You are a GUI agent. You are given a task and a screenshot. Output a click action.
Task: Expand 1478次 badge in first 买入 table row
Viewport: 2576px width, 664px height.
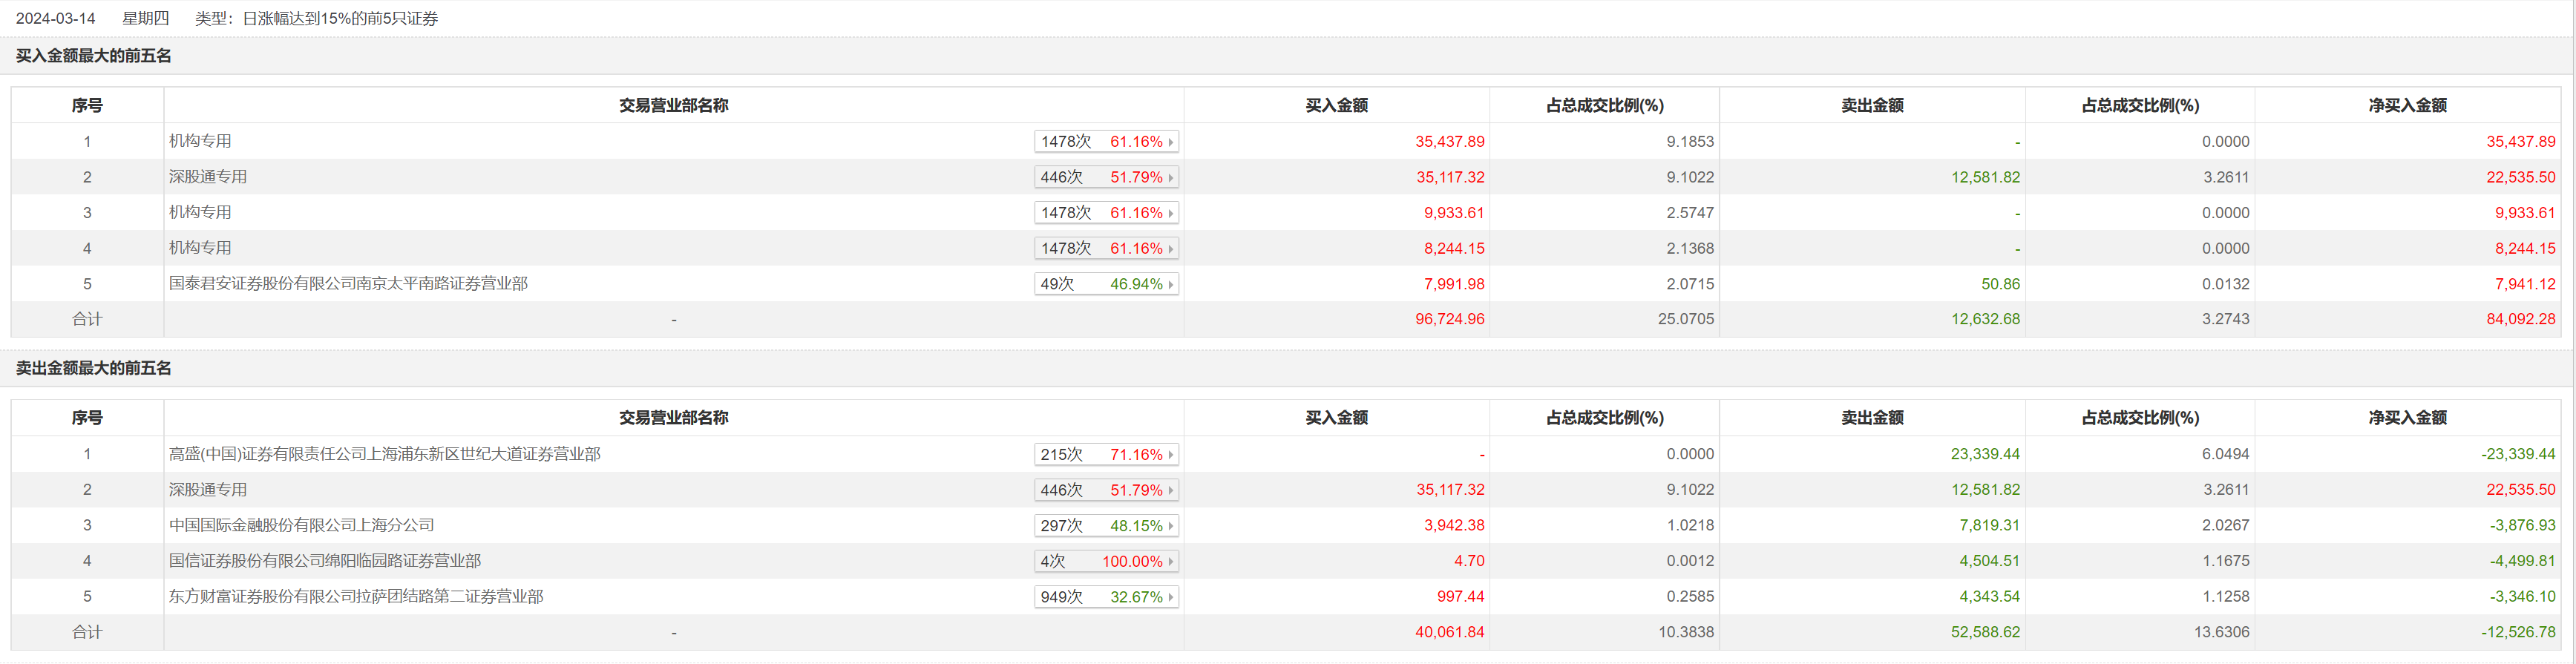1106,142
